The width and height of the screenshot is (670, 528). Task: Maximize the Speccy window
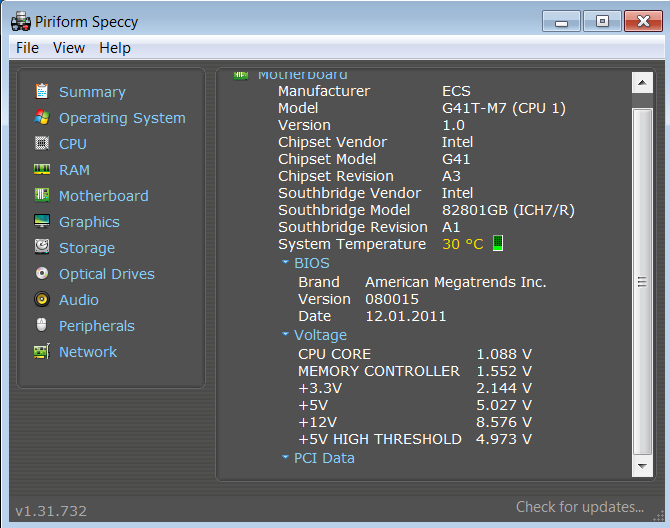point(602,22)
